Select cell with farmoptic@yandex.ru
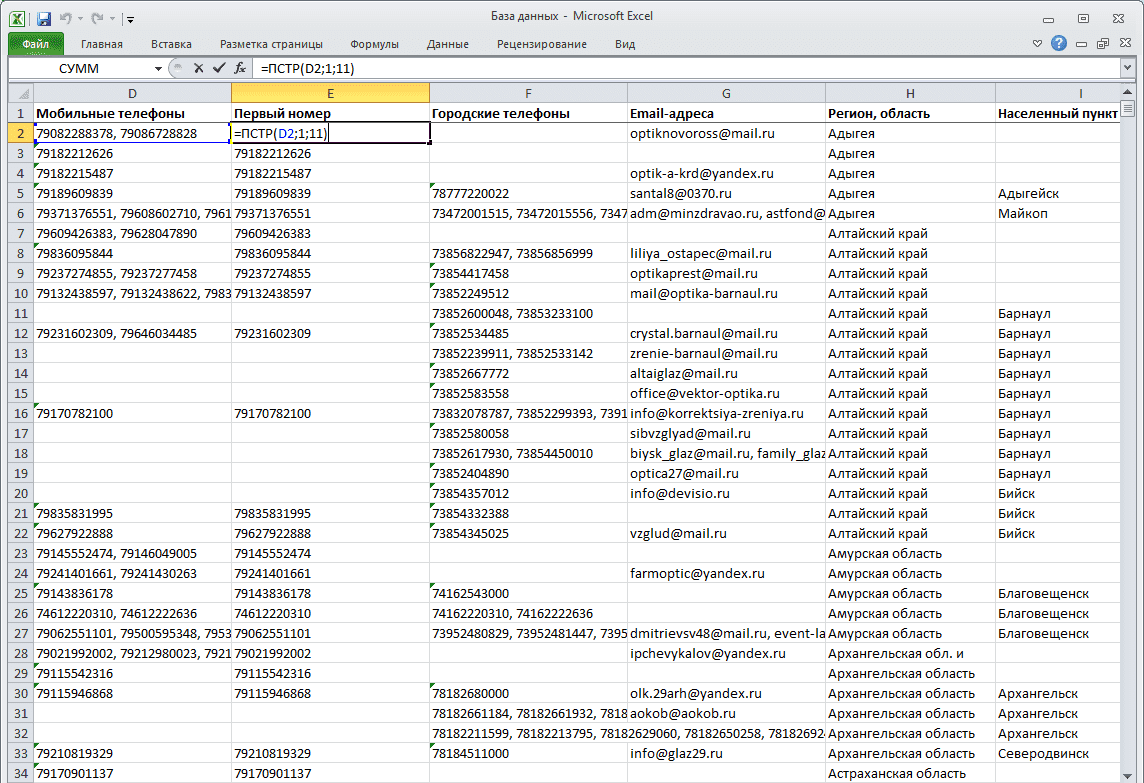 pyautogui.click(x=726, y=574)
